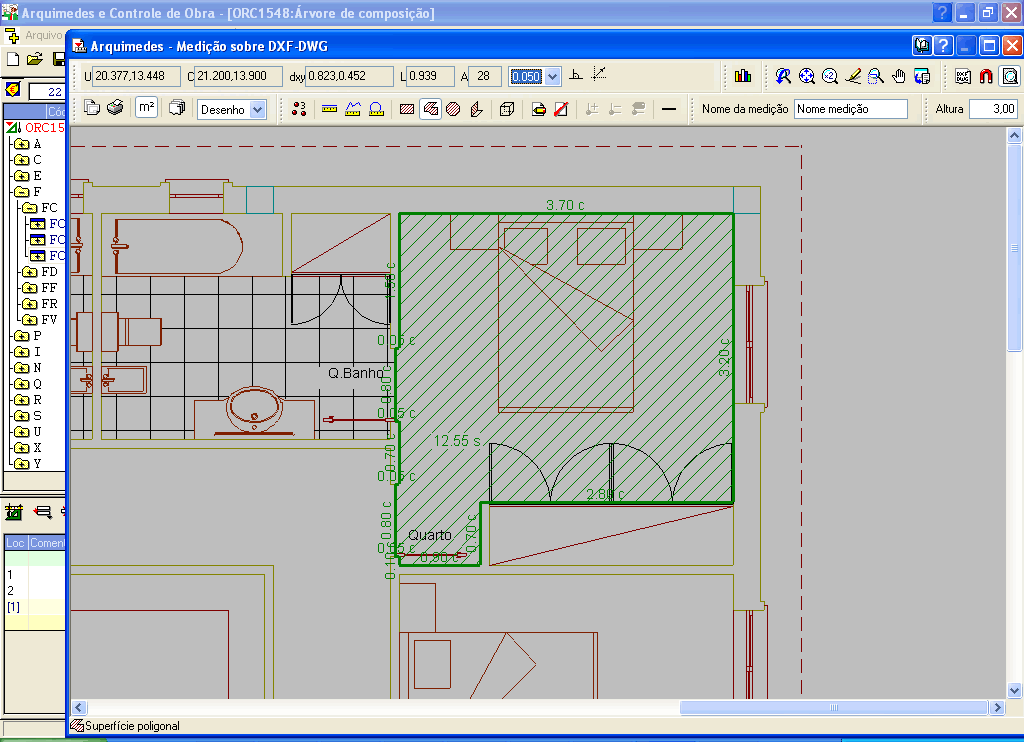This screenshot has width=1024, height=742.
Task: Select the hatched circle area tool
Action: (453, 109)
